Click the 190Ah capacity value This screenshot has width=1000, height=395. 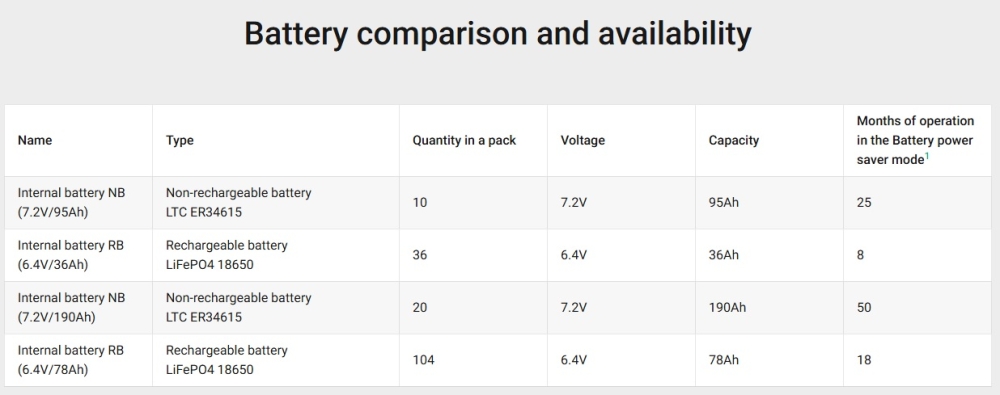(727, 308)
